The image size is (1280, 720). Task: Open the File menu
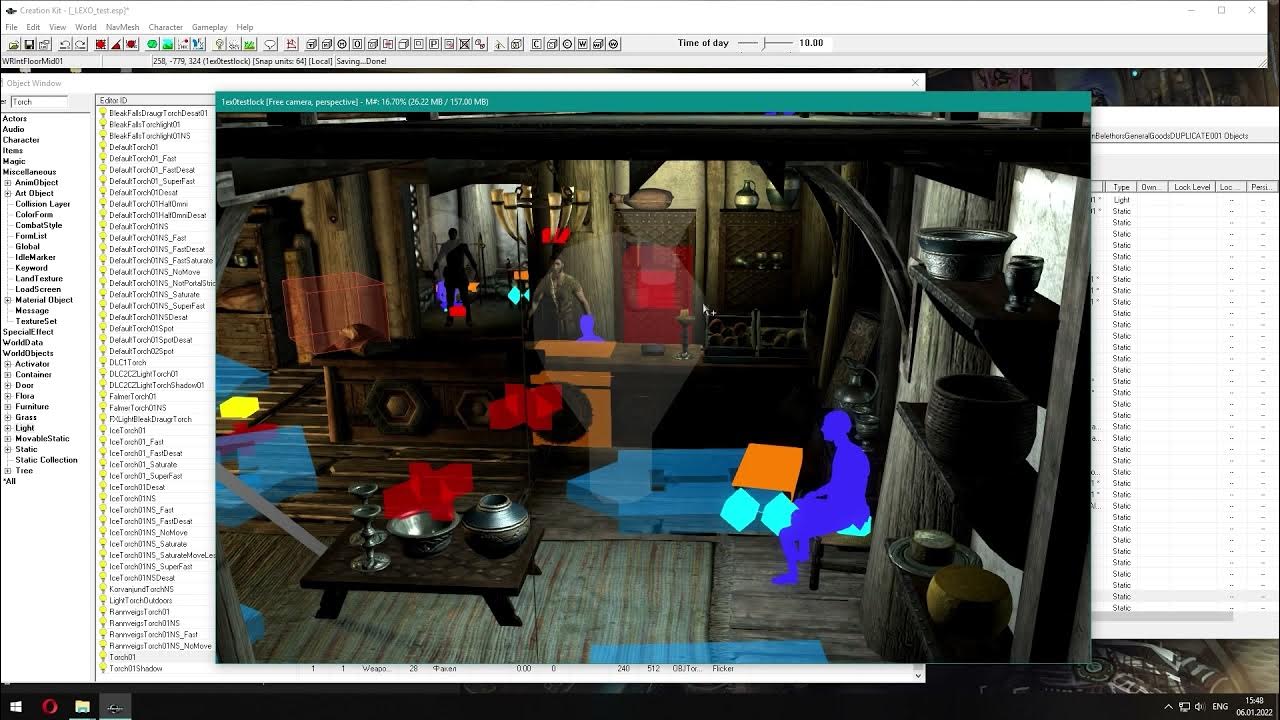[x=11, y=27]
